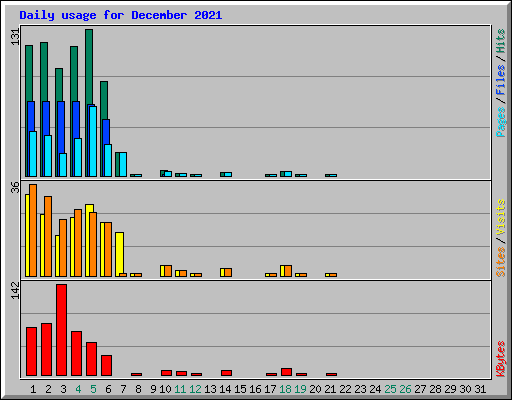
Task: Click day 18 label on the x-axis
Action: (x=285, y=389)
